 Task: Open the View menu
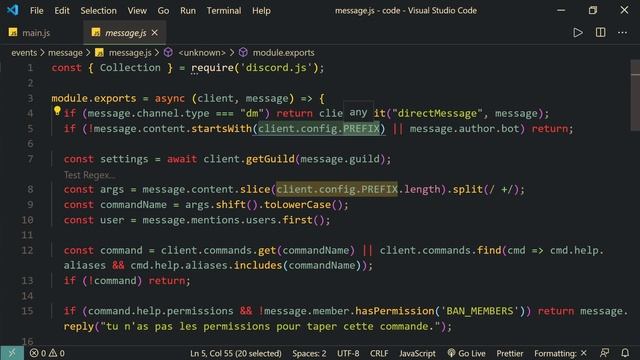137,11
